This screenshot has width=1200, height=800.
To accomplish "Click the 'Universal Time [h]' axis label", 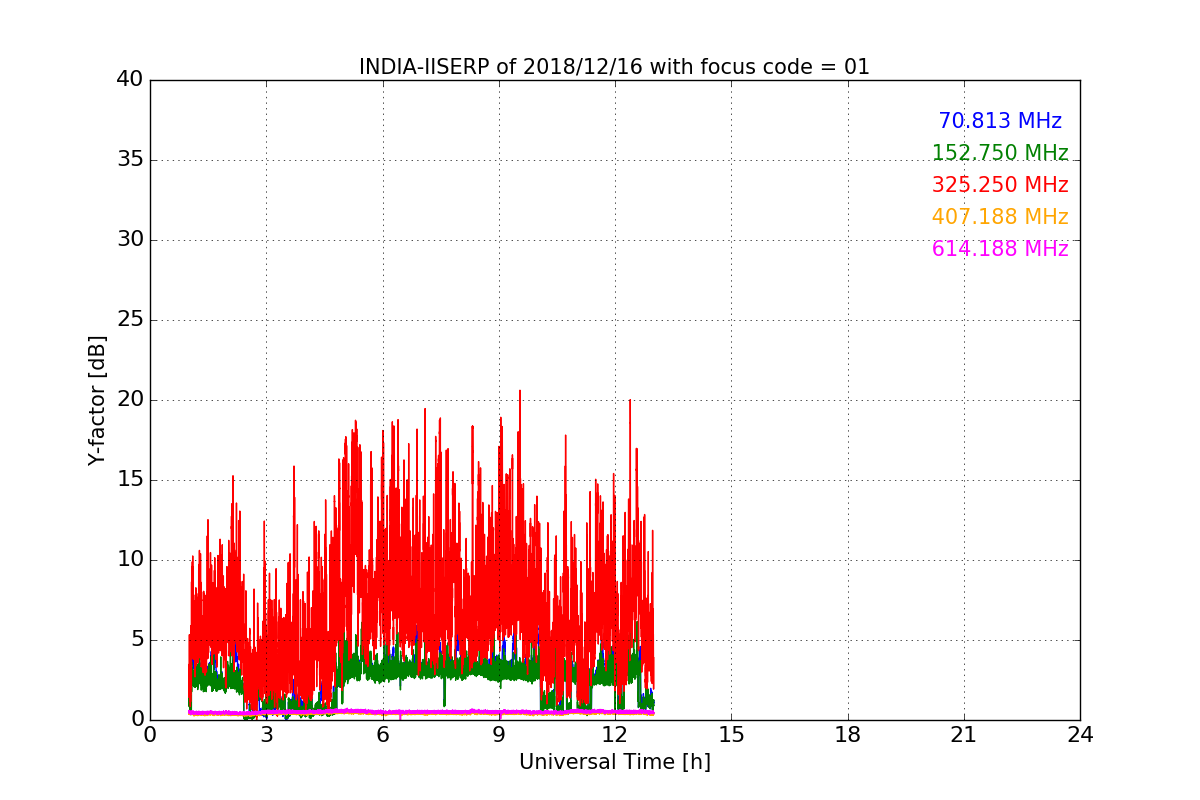I will tap(615, 762).
